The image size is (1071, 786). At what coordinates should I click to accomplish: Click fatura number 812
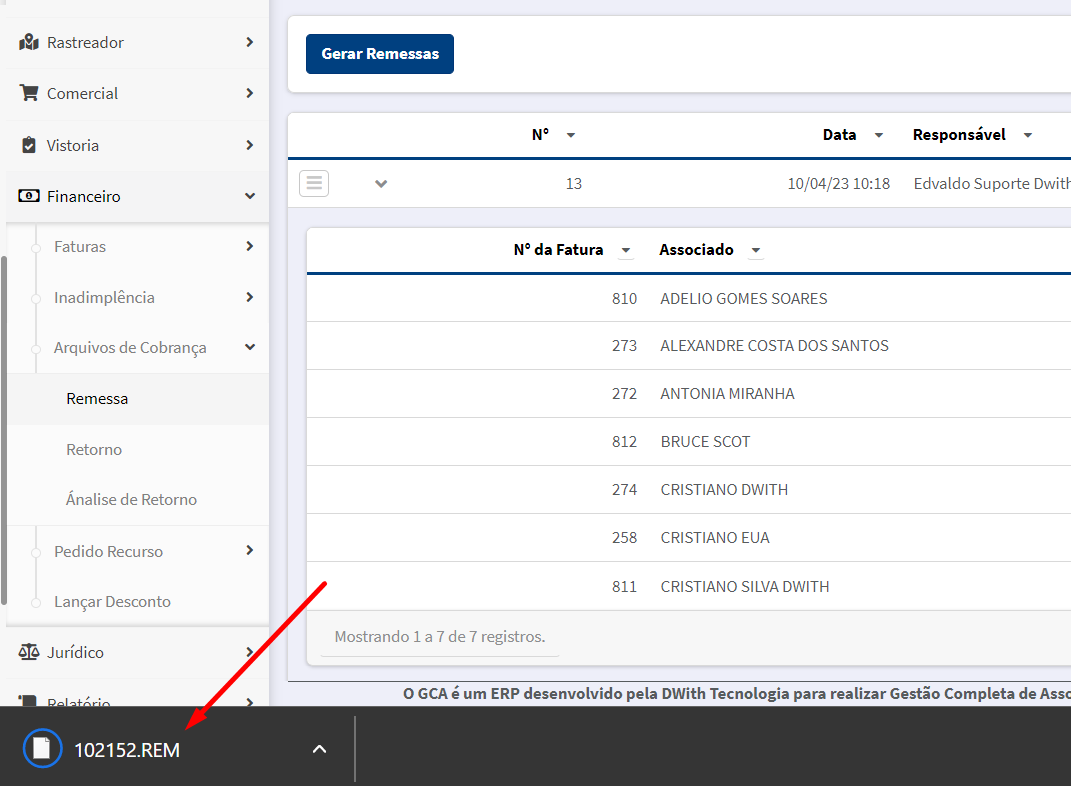[624, 442]
